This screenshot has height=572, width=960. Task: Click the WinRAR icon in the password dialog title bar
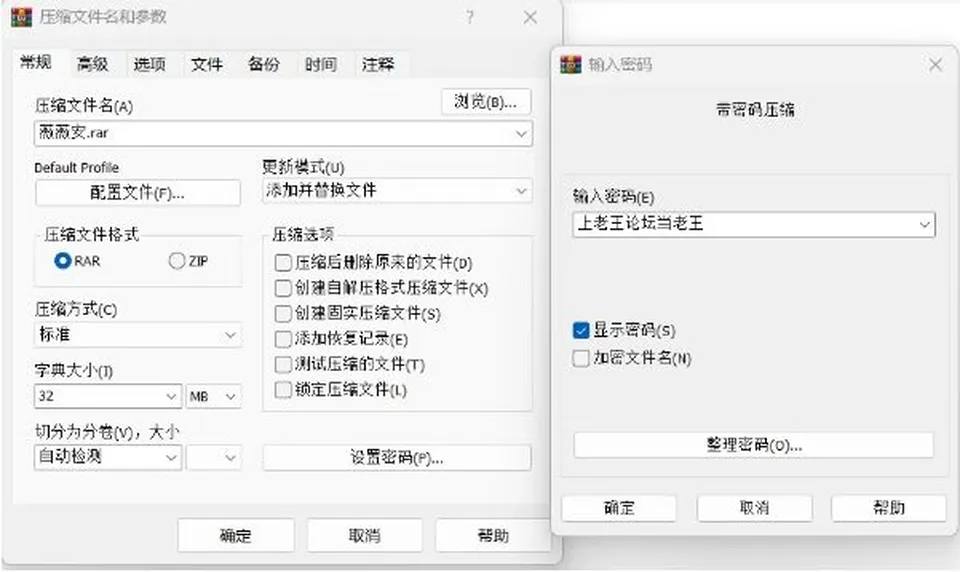tap(571, 64)
